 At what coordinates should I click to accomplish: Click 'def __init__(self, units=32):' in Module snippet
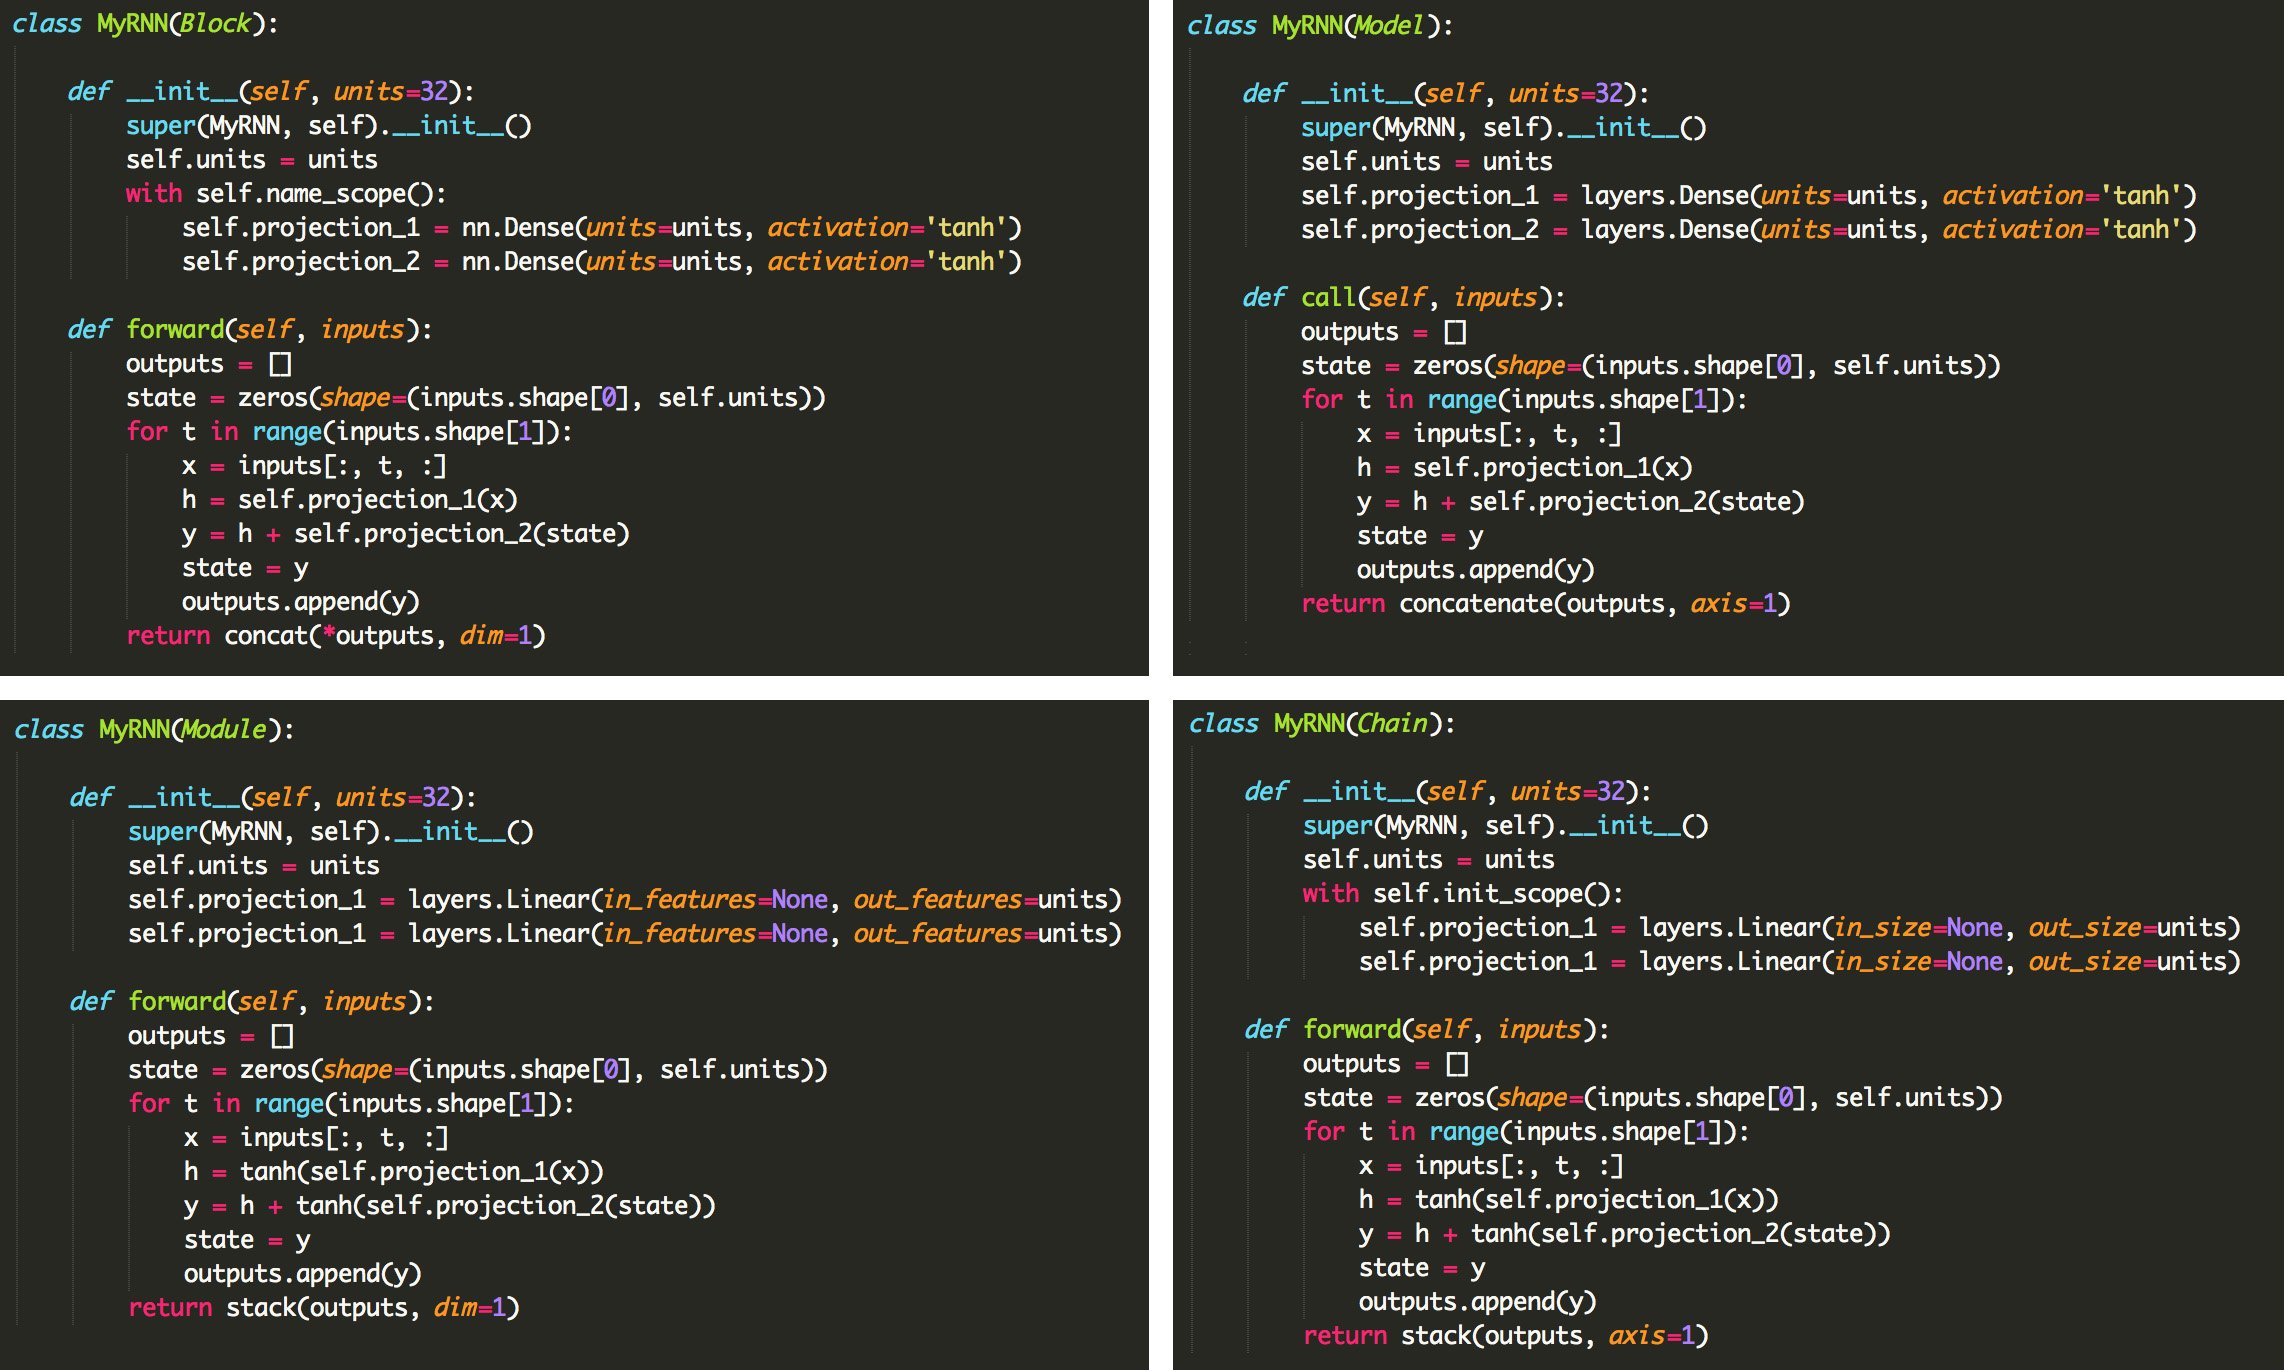[273, 798]
